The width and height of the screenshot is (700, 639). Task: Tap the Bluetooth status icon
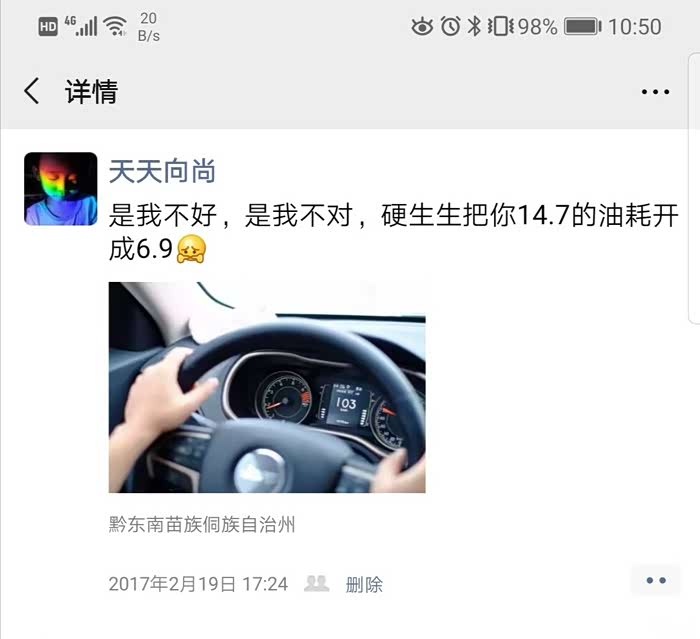click(x=474, y=26)
